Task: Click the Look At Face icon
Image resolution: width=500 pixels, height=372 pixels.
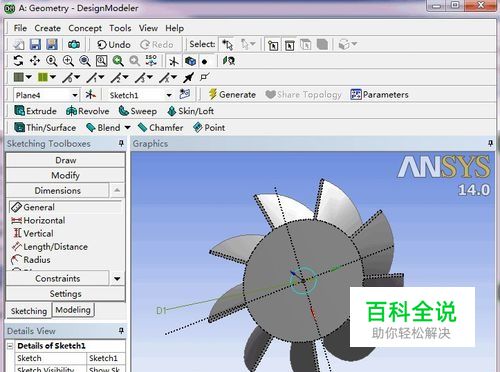Action: [x=229, y=61]
